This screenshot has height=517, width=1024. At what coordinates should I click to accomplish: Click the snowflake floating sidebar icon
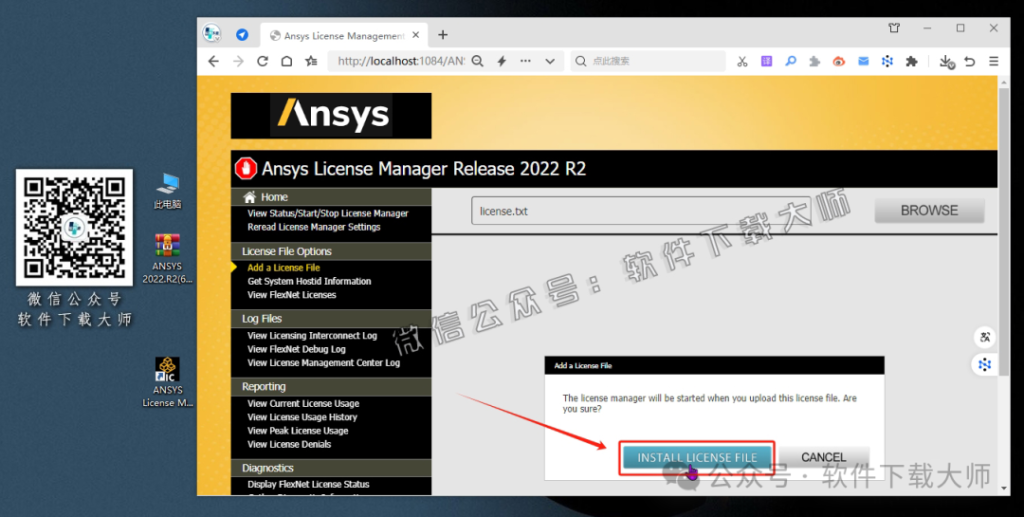pos(985,364)
